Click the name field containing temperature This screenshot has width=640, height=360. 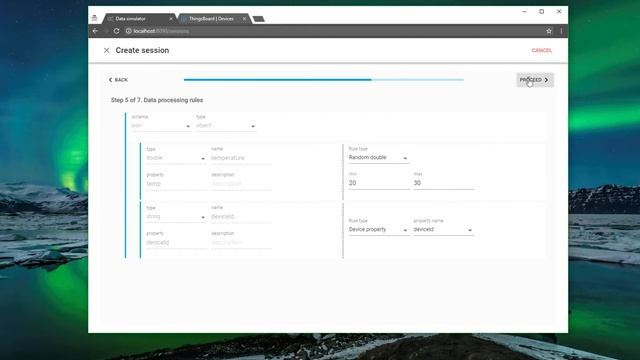(x=241, y=158)
